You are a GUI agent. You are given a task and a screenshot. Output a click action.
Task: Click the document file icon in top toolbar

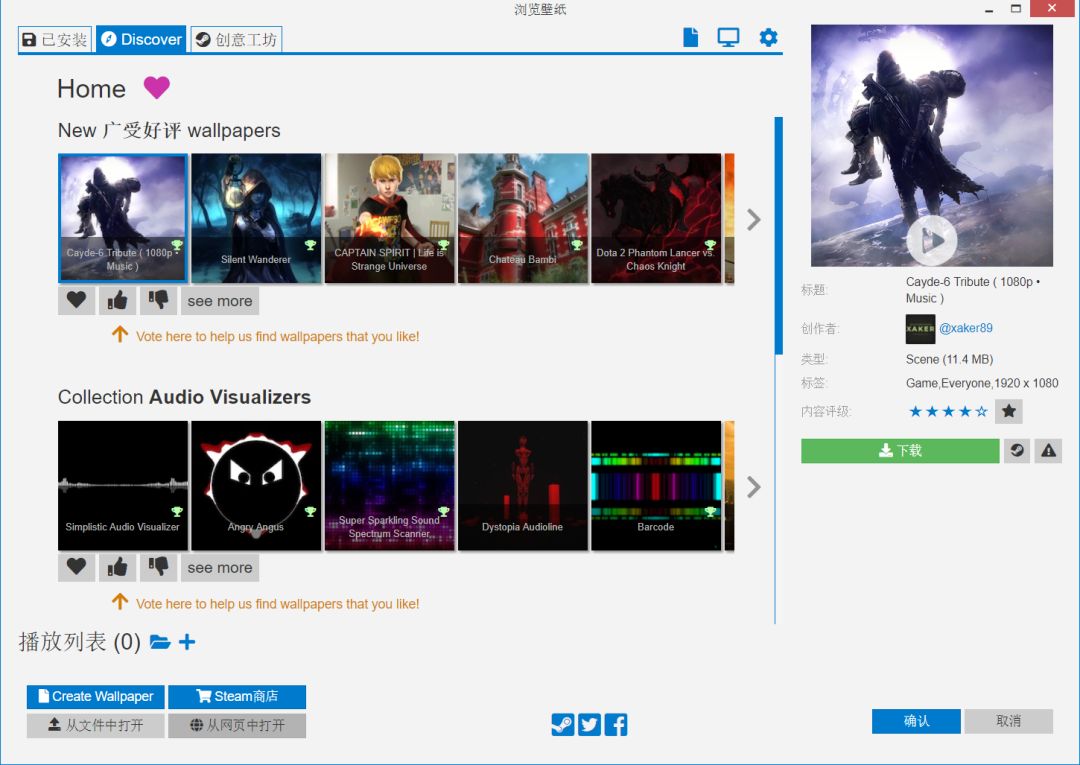pyautogui.click(x=690, y=38)
